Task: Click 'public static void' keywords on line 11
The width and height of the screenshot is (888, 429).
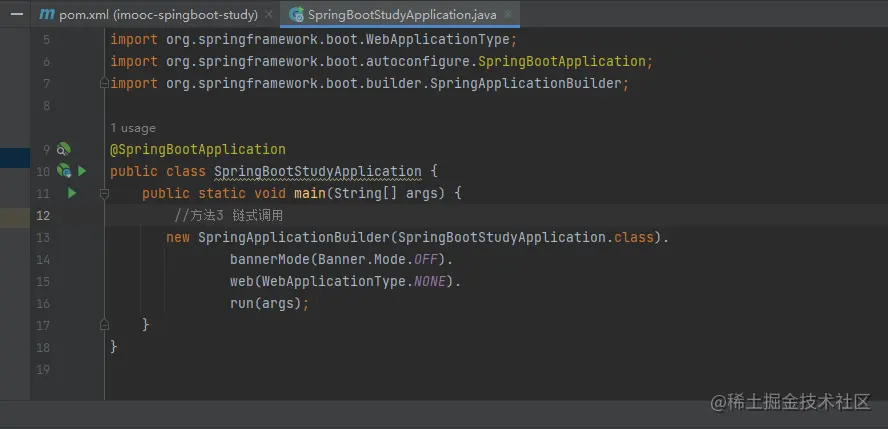Action: coord(214,194)
